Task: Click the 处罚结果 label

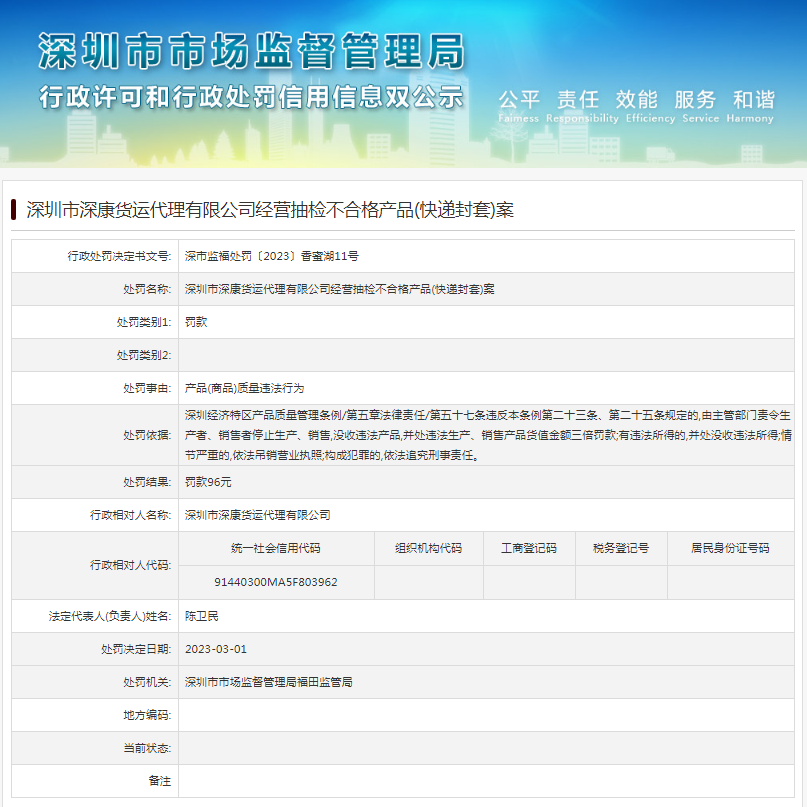Action: 147,482
